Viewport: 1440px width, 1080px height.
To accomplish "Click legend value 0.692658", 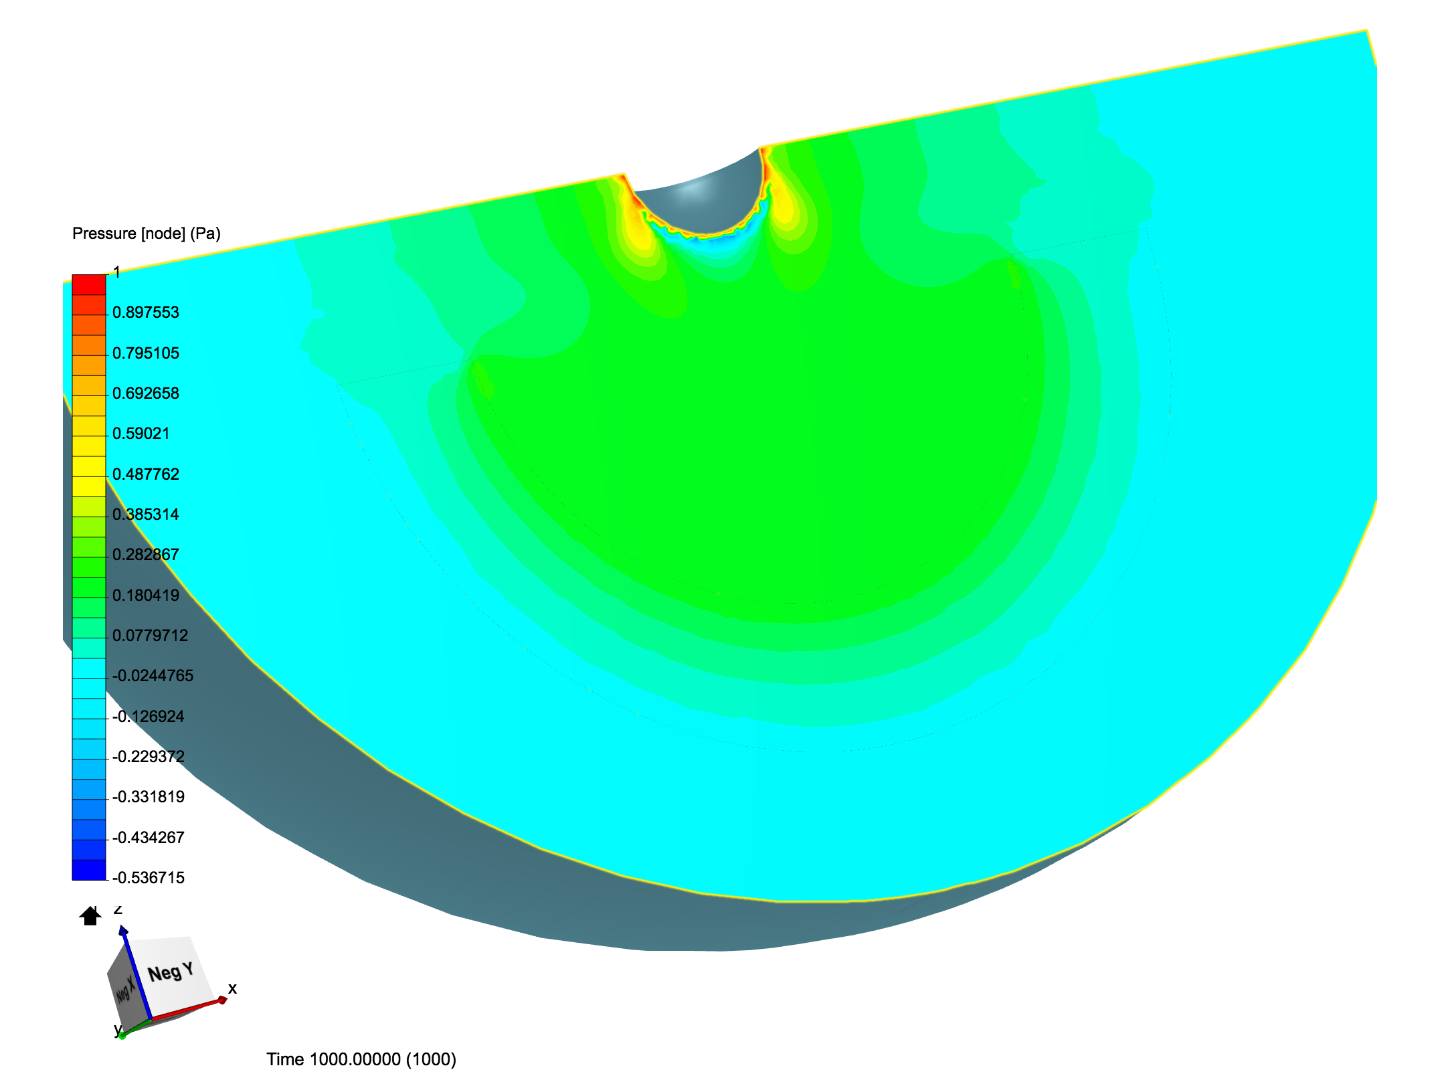I will point(146,393).
